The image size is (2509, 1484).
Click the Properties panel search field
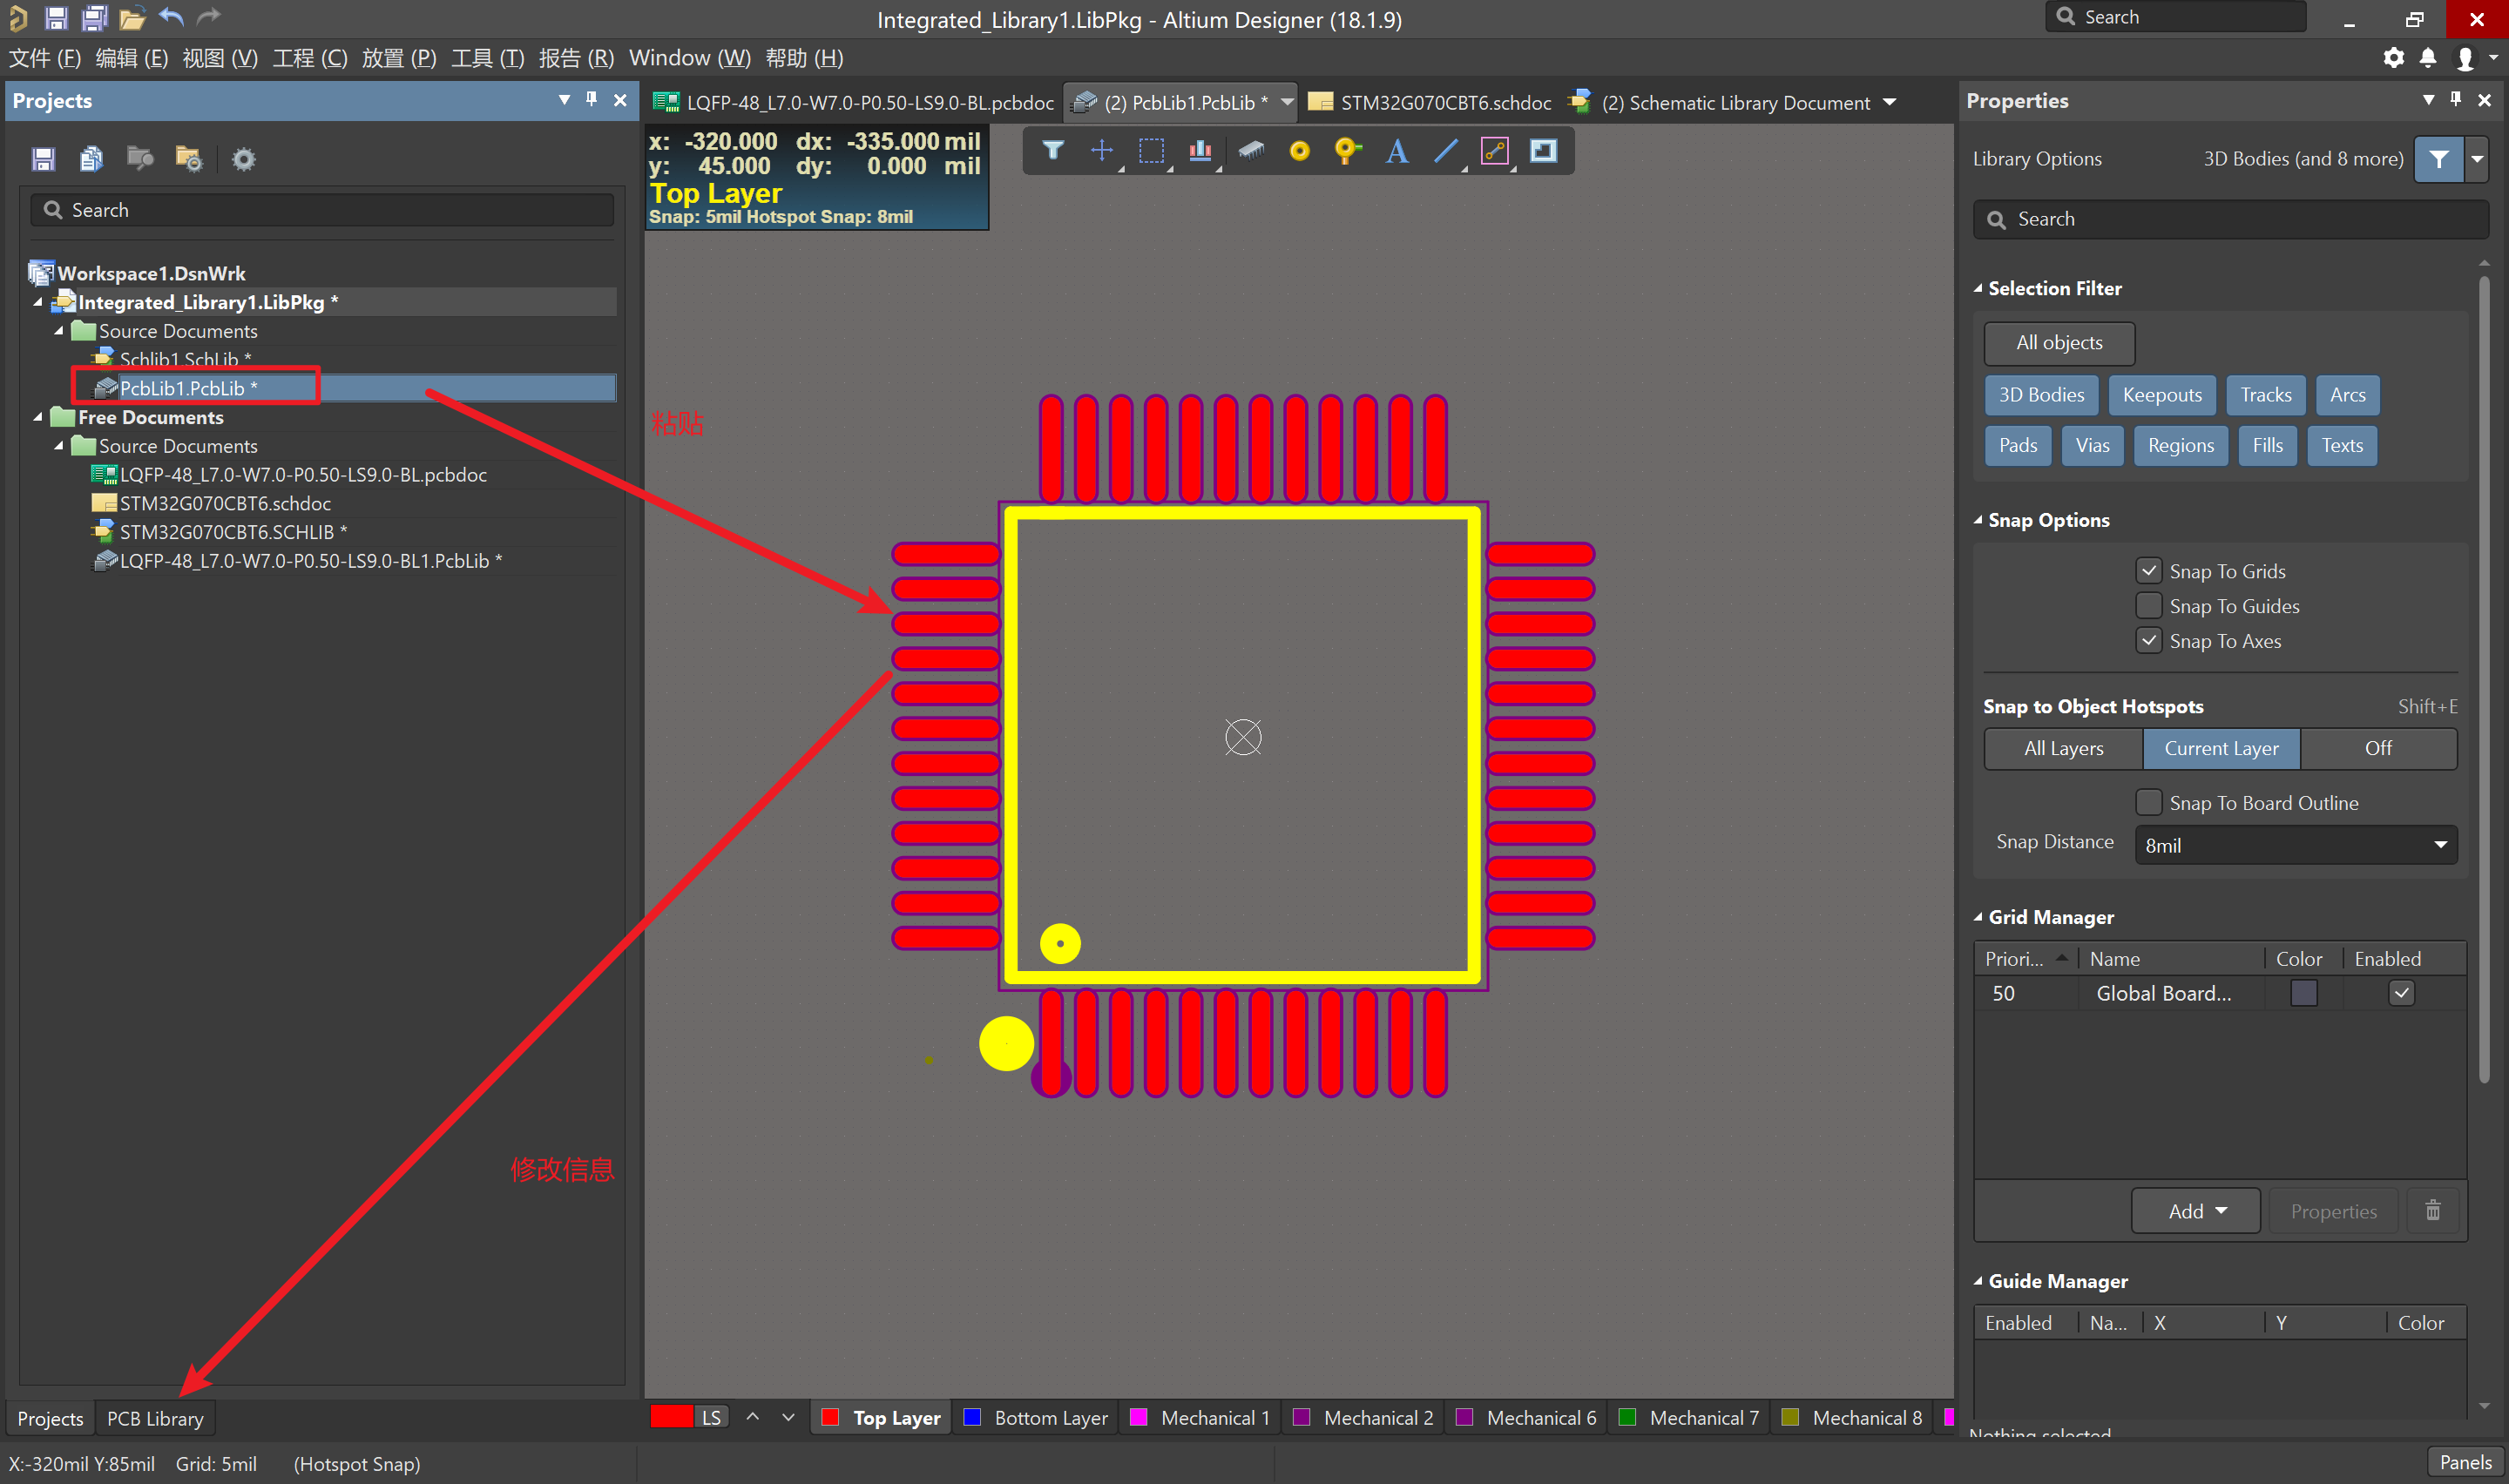pos(2230,219)
